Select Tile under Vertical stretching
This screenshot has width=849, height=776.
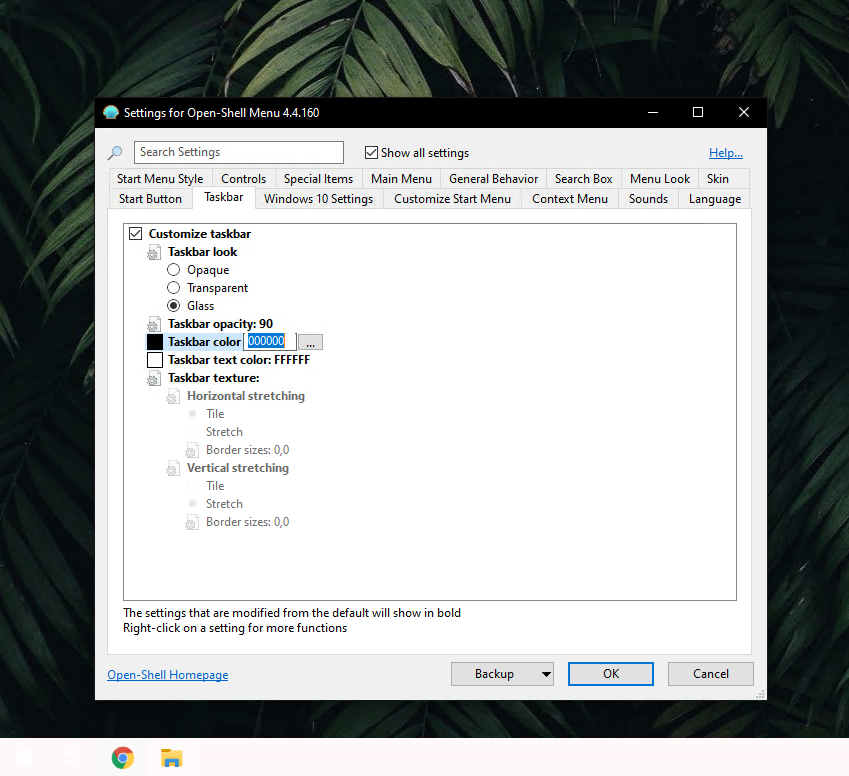point(192,486)
